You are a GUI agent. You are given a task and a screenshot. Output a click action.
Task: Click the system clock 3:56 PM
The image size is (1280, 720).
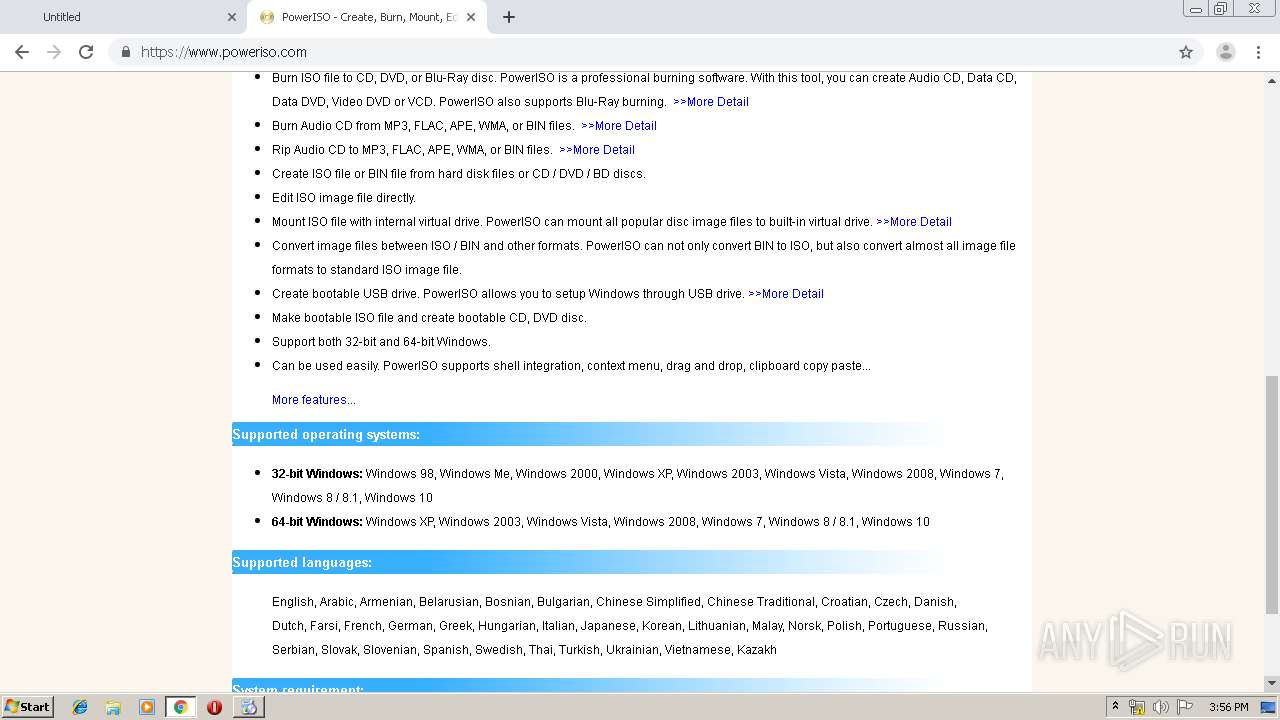1228,707
